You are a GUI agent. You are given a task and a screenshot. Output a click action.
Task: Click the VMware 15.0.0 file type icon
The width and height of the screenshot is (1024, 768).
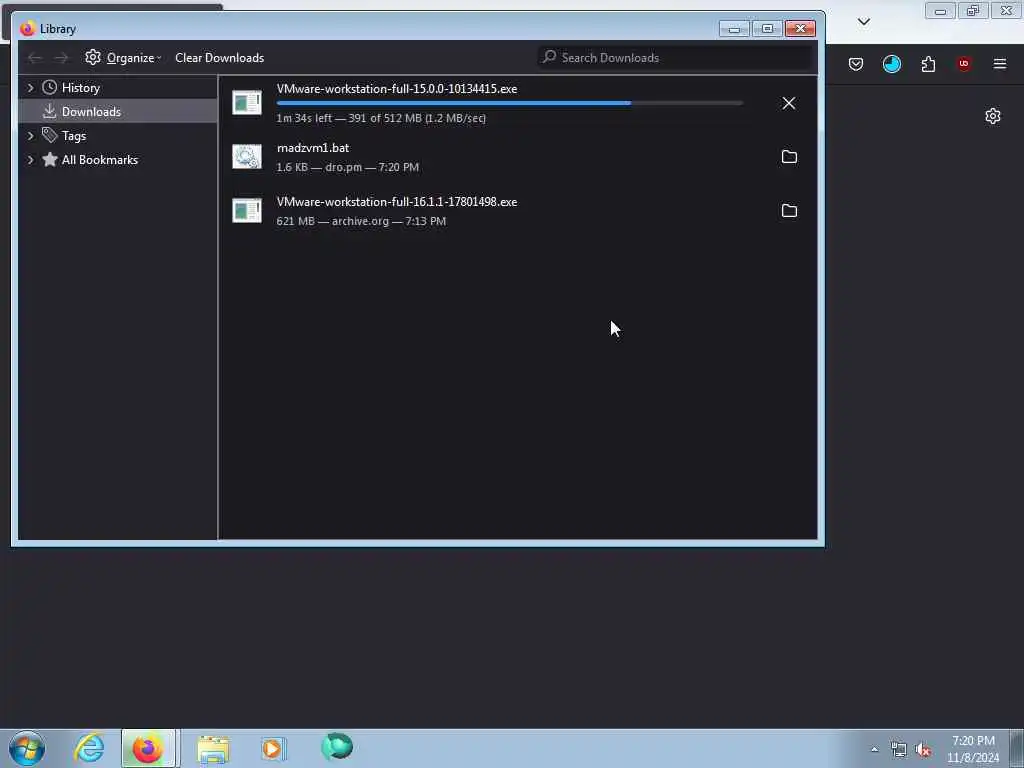point(247,103)
